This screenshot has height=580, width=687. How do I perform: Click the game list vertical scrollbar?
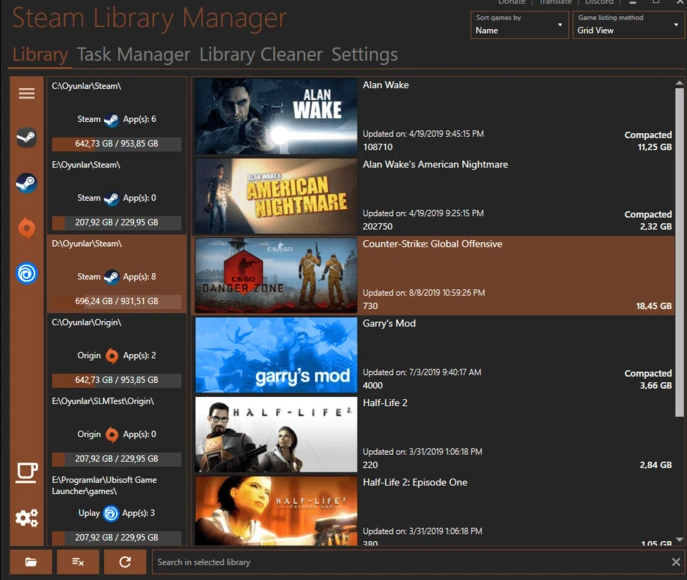pyautogui.click(x=679, y=252)
